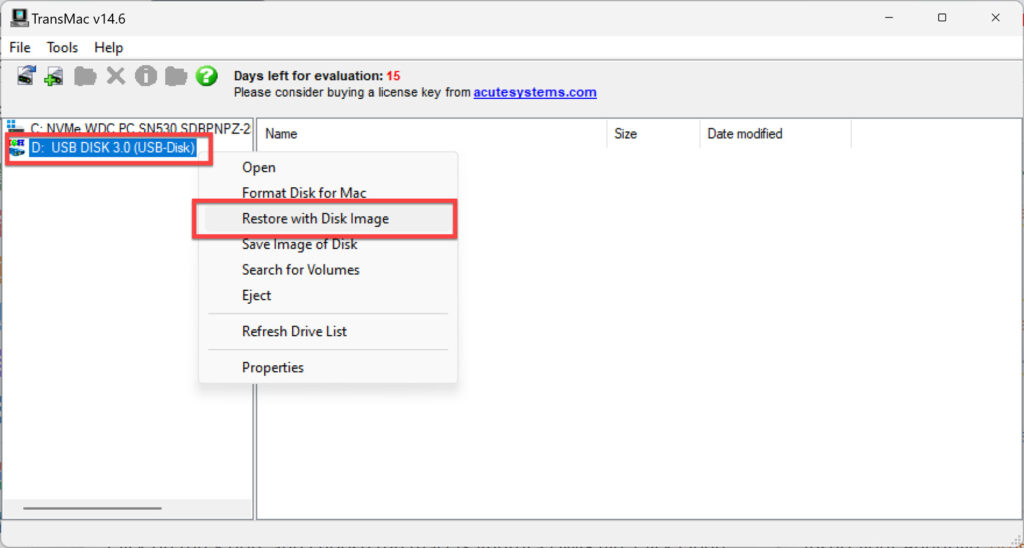Open the acutesystems.com link
The width and height of the screenshot is (1024, 548).
[535, 93]
